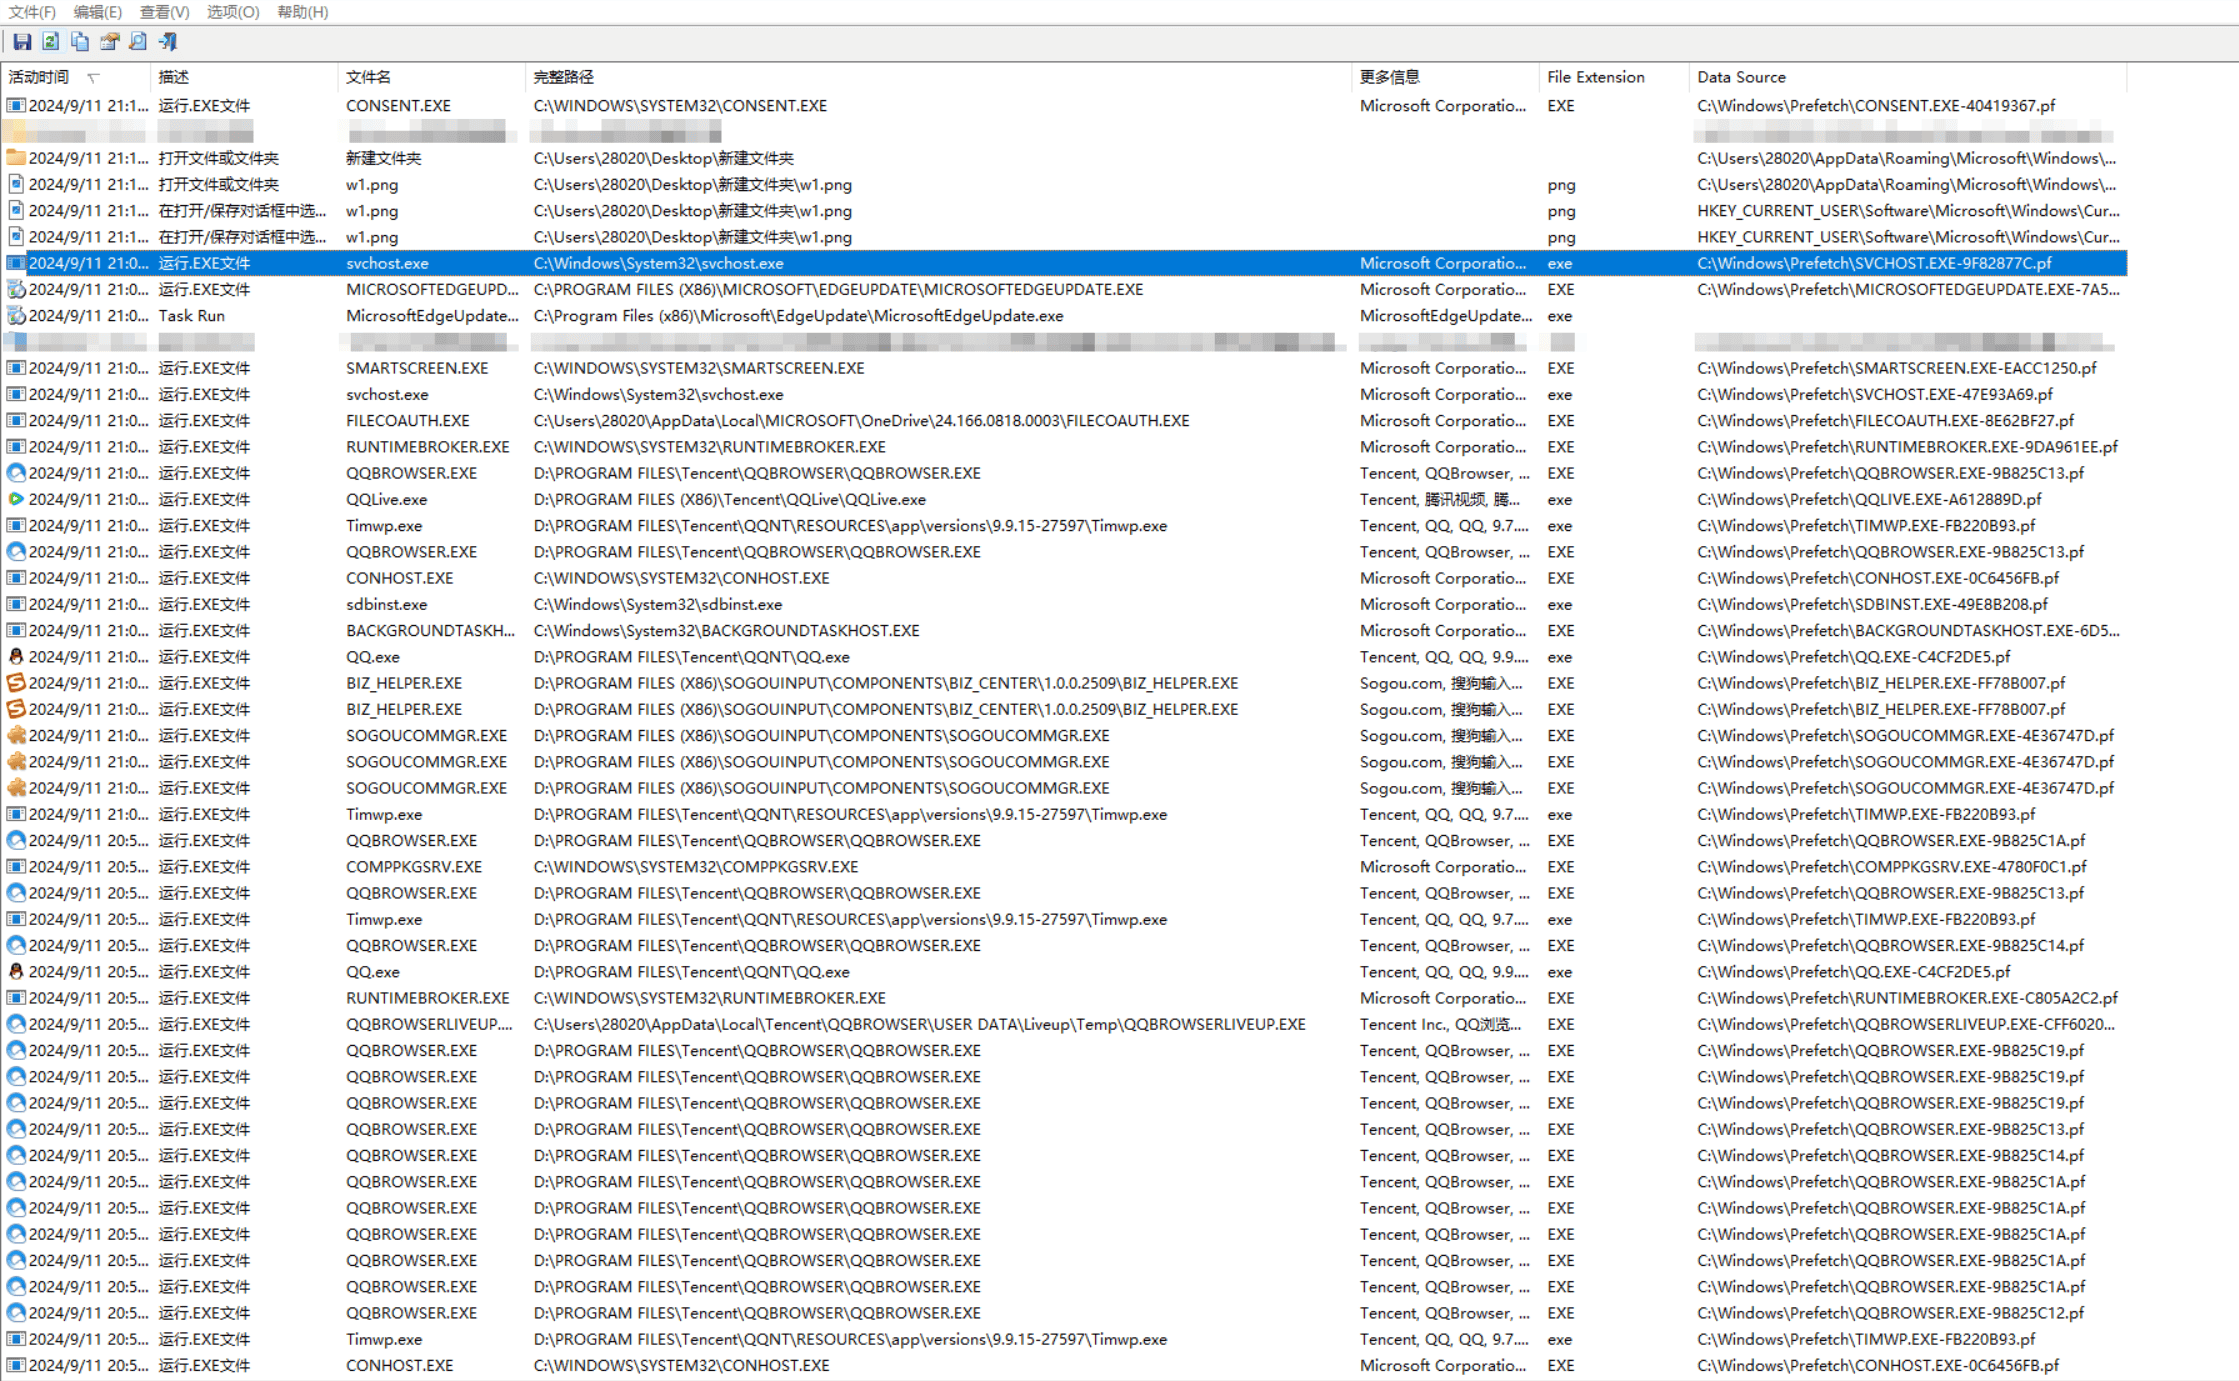Select the BACKGROUNDTASKHOST.EXE full path cell
The height and width of the screenshot is (1381, 2239).
point(726,630)
